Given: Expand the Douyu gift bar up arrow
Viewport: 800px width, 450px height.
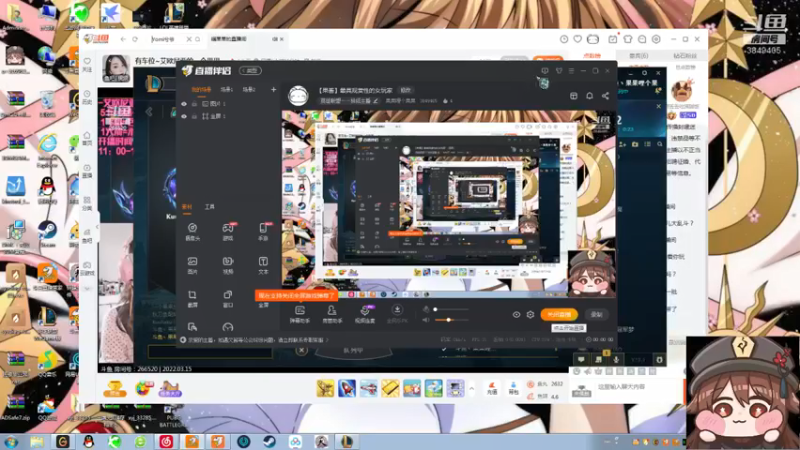Looking at the screenshot, I should pos(471,389).
